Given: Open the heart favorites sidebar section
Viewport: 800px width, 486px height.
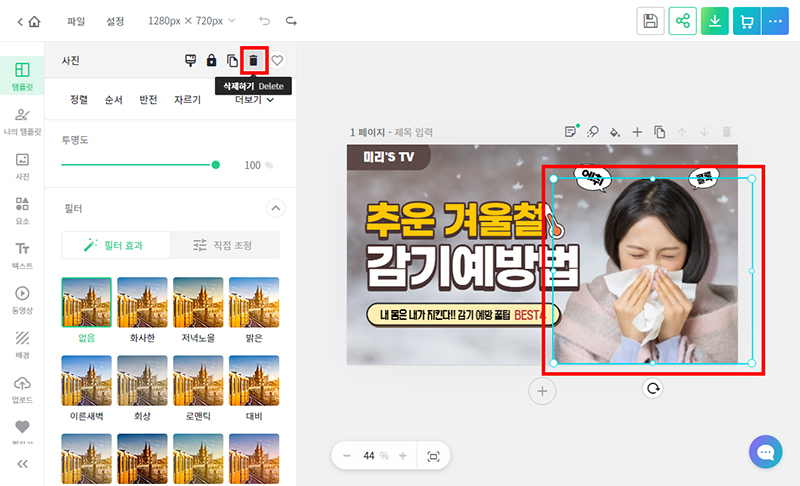Looking at the screenshot, I should (x=22, y=431).
